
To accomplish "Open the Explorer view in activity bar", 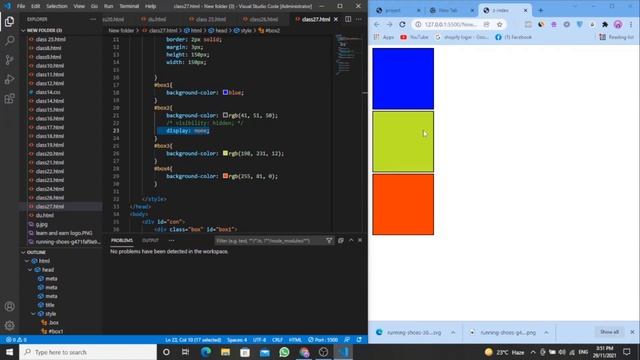I will click(9, 21).
